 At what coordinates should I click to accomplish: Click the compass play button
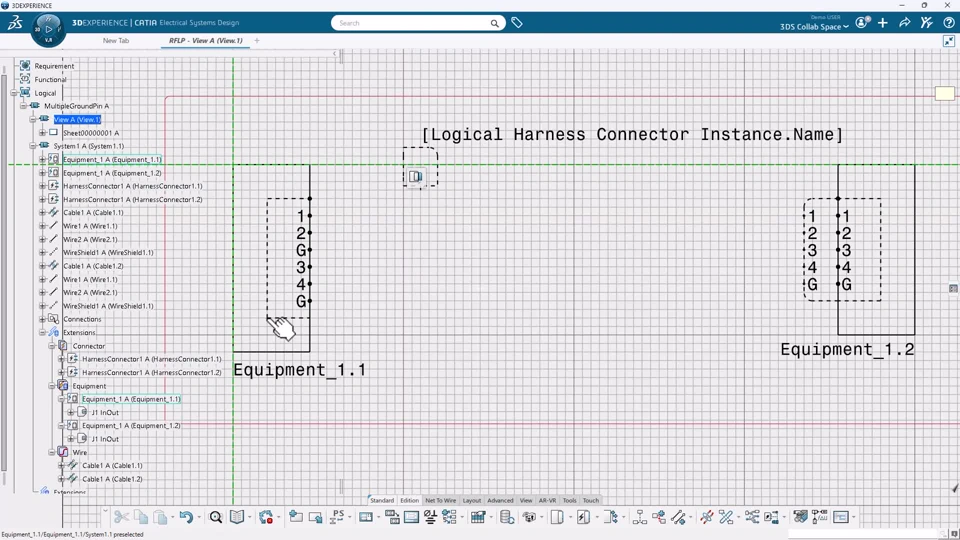pos(48,29)
